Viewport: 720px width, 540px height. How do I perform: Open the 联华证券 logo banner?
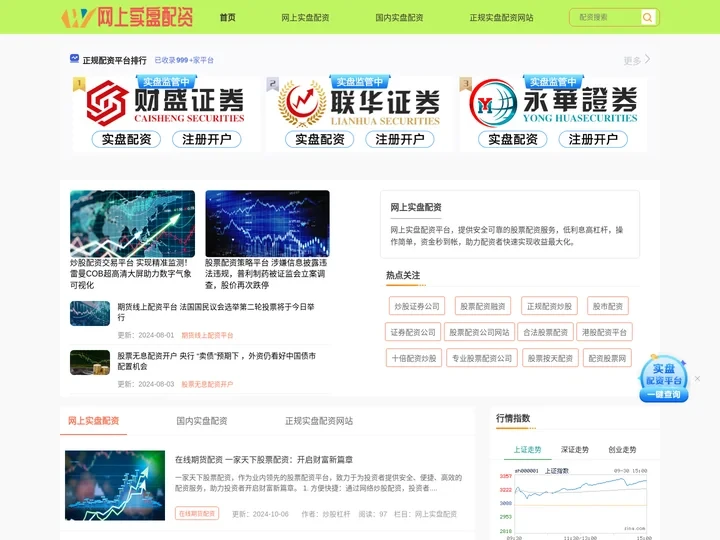[x=359, y=104]
